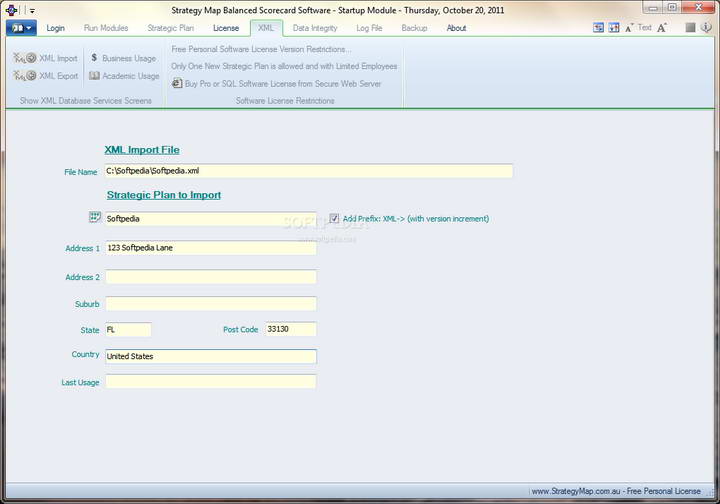Image resolution: width=720 pixels, height=504 pixels.
Task: Click the XML Export icon
Action: point(25,76)
